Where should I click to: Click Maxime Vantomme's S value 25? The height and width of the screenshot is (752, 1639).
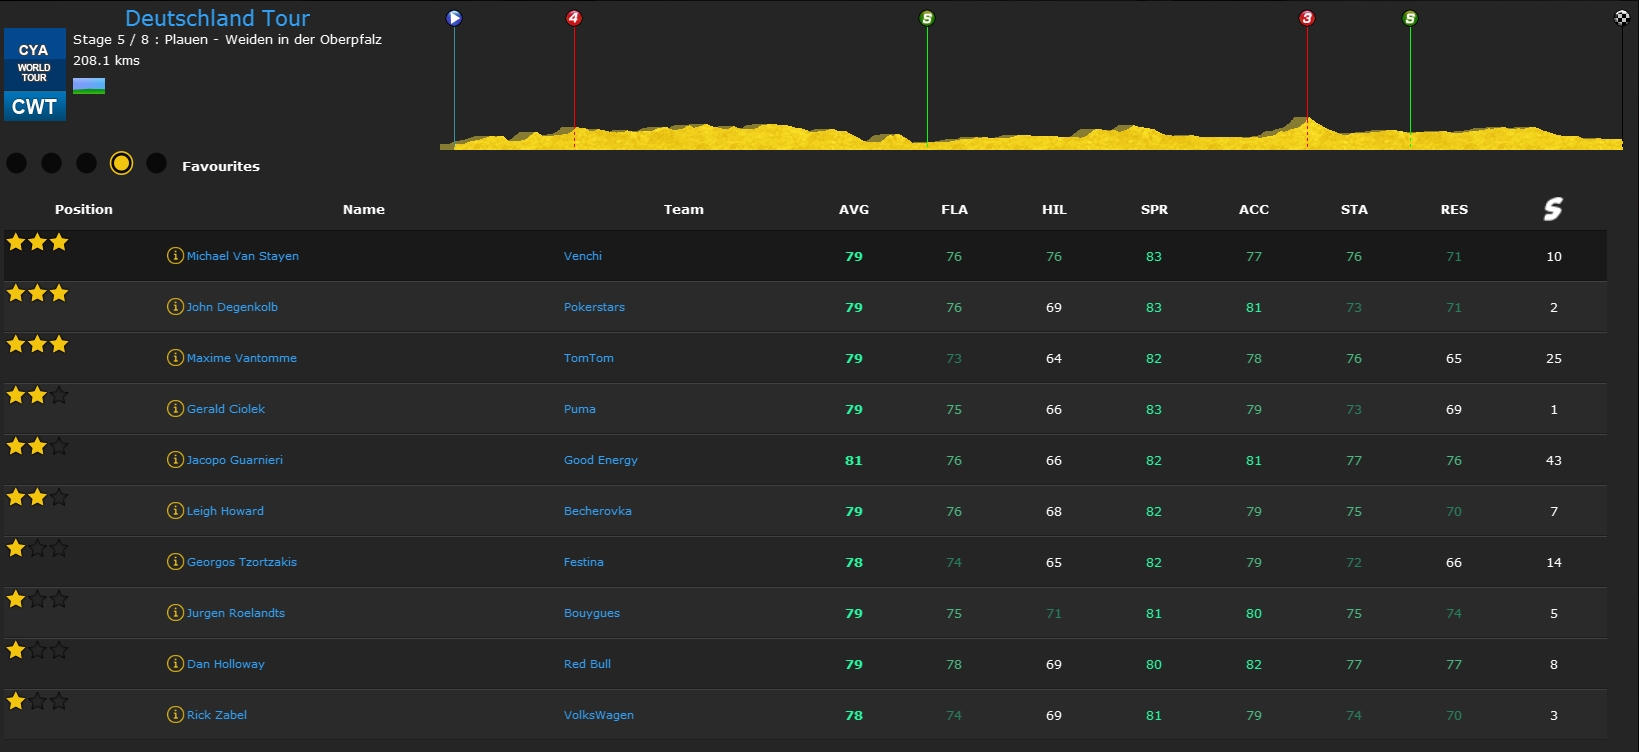pos(1554,358)
